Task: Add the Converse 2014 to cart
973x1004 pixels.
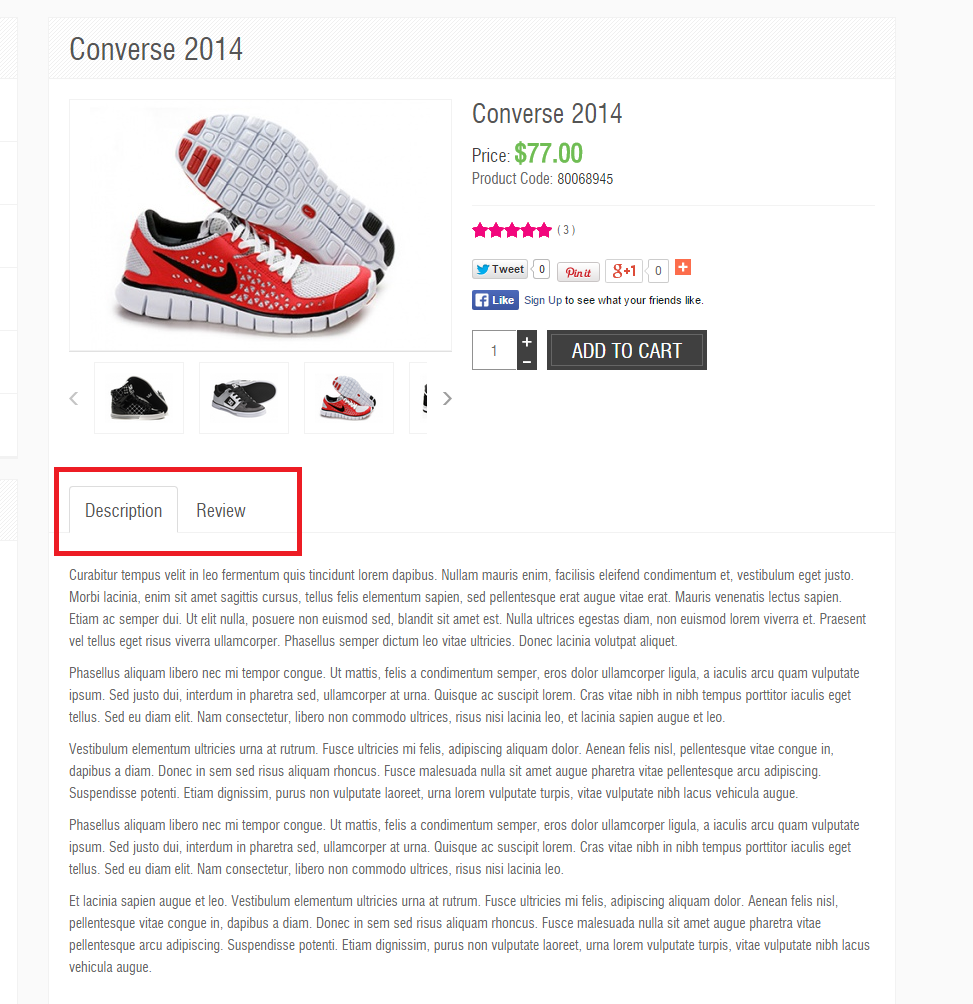Action: 627,350
